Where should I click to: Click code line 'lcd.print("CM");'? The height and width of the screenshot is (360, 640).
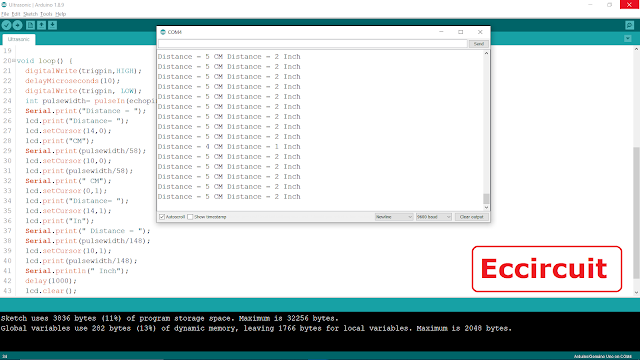click(x=60, y=141)
